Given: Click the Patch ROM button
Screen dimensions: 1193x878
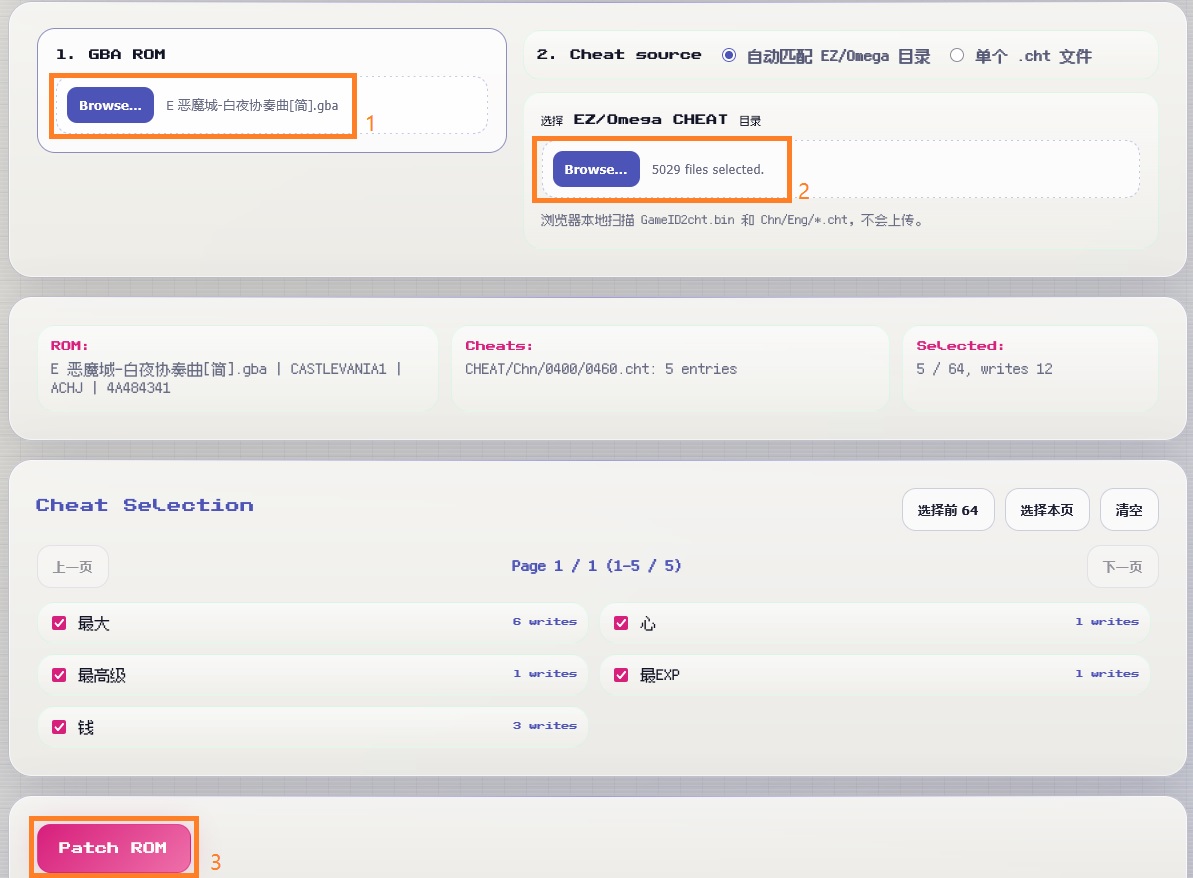Looking at the screenshot, I should [x=113, y=848].
